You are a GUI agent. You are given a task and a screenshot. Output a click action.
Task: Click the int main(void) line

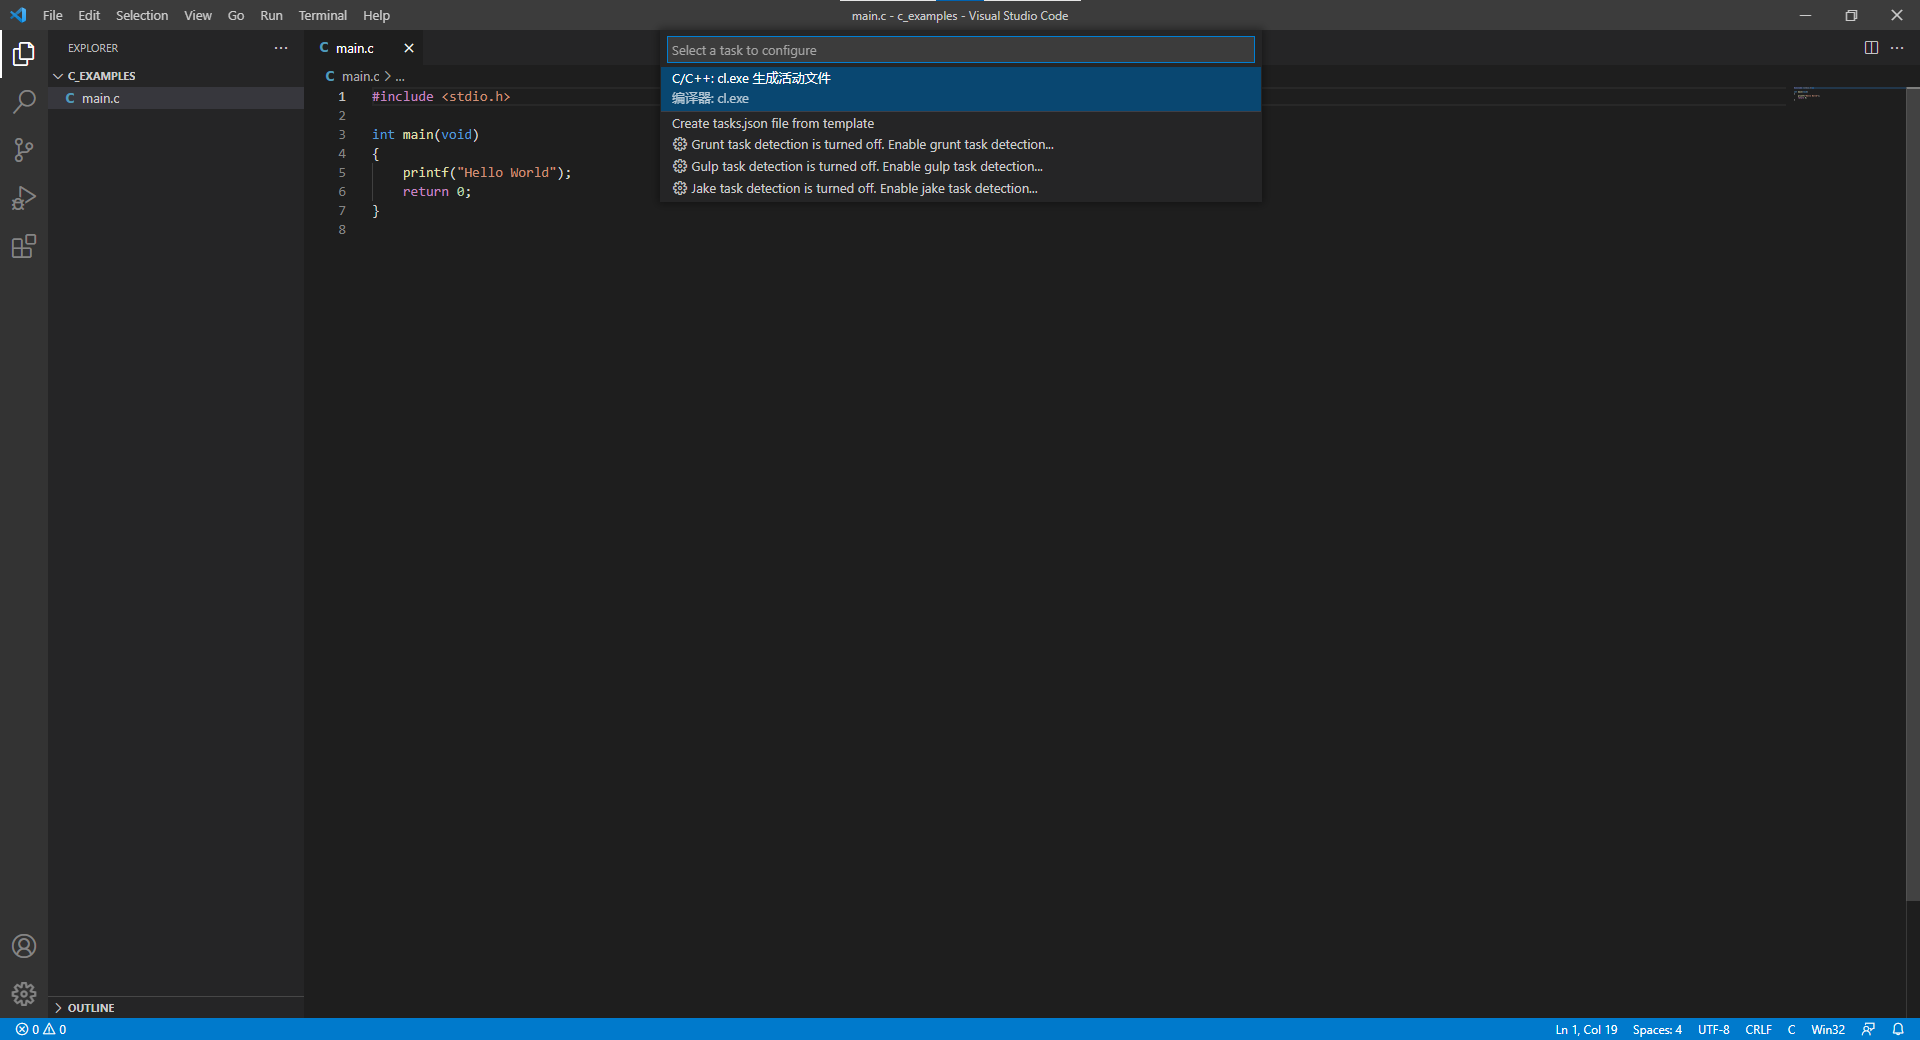coord(425,135)
